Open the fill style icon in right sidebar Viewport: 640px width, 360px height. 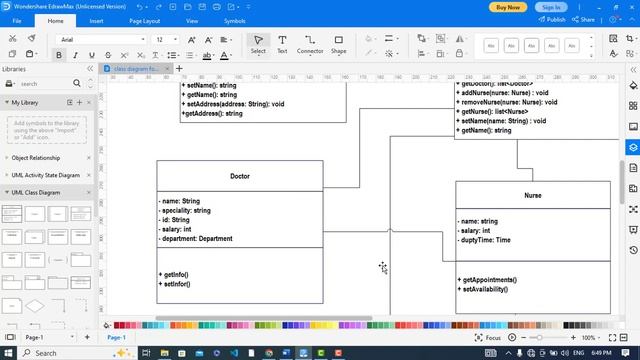point(633,85)
